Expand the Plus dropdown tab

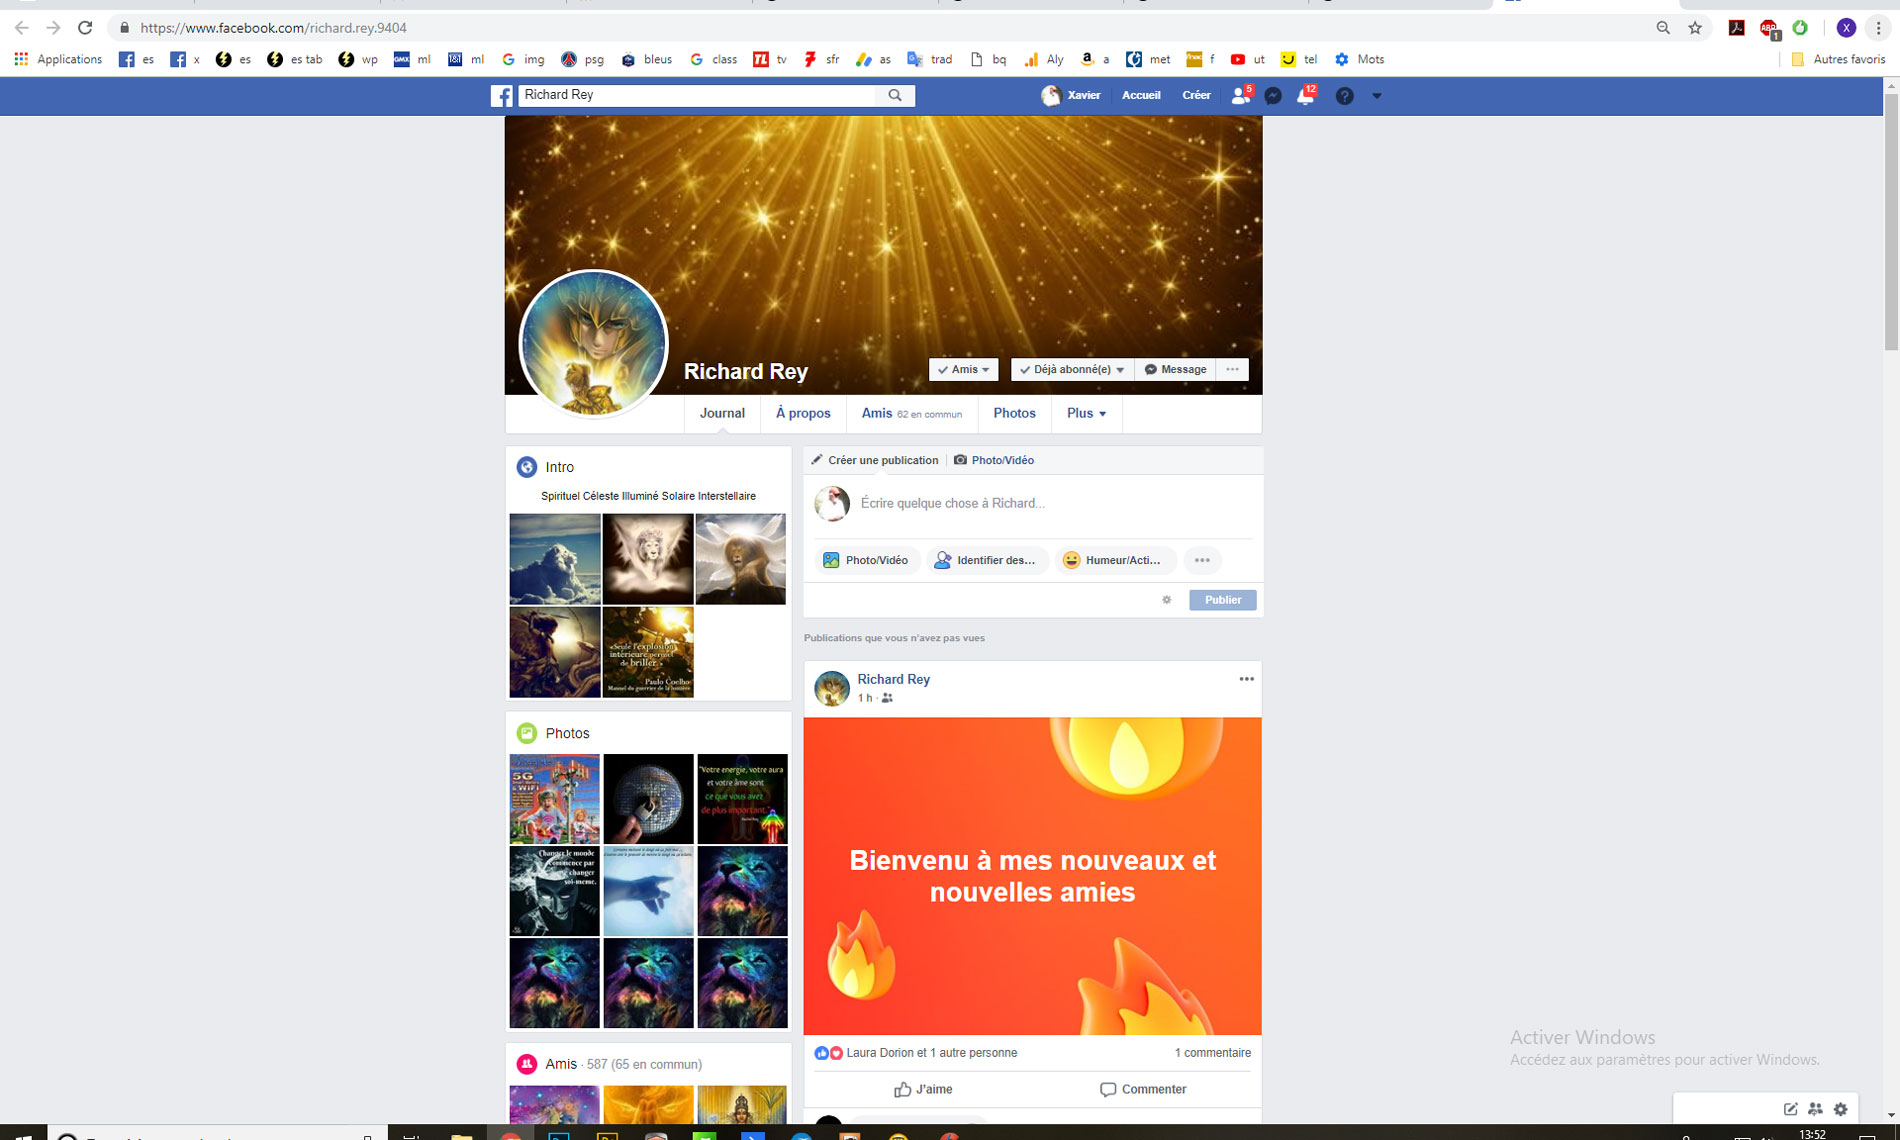pyautogui.click(x=1086, y=413)
